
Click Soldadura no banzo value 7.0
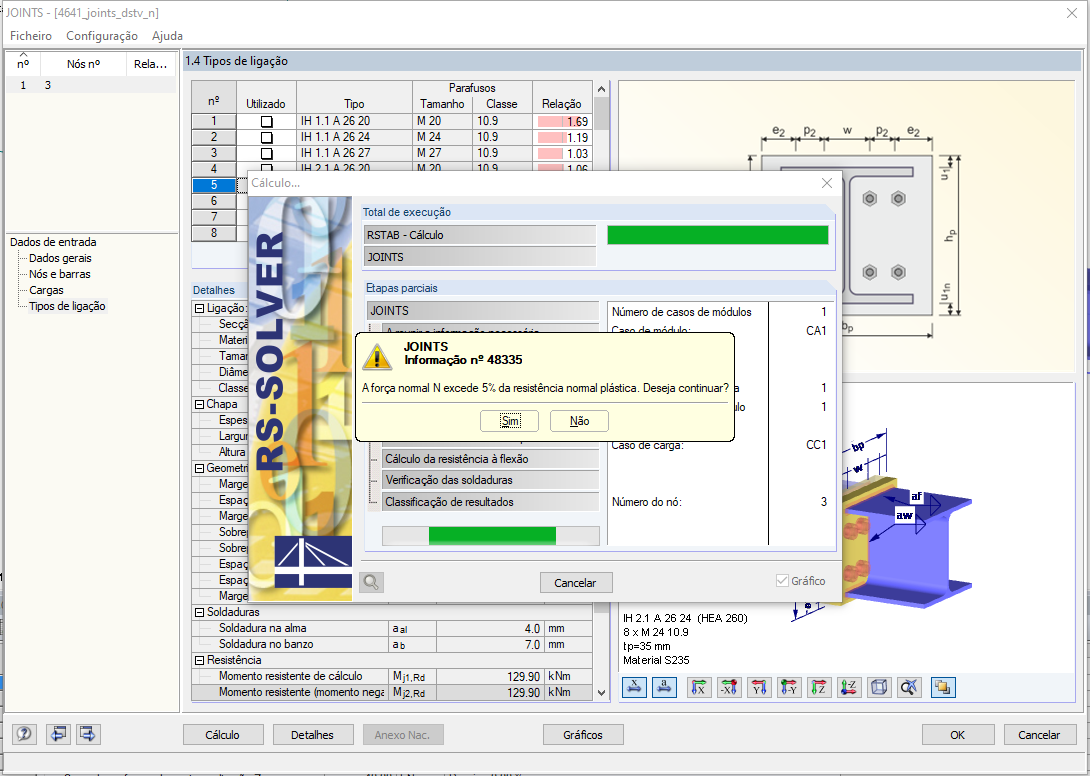(x=489, y=644)
